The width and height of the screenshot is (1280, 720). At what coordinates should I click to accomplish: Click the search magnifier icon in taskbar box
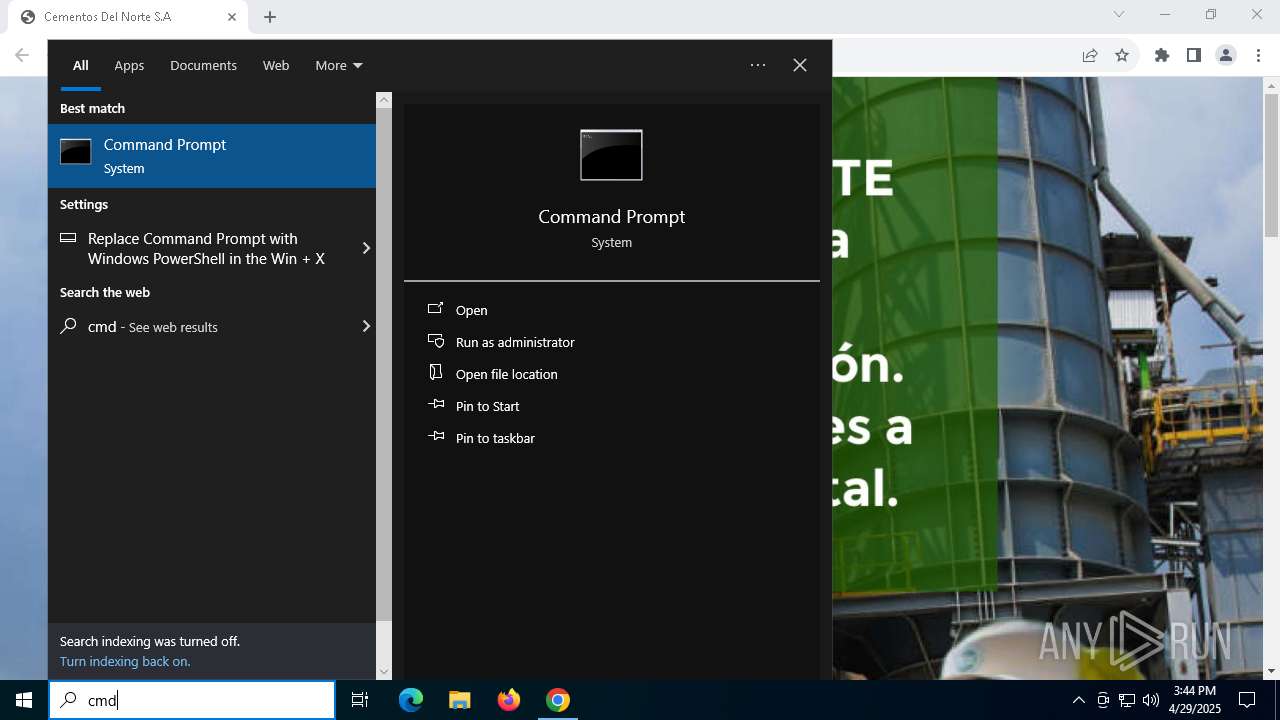(x=68, y=700)
